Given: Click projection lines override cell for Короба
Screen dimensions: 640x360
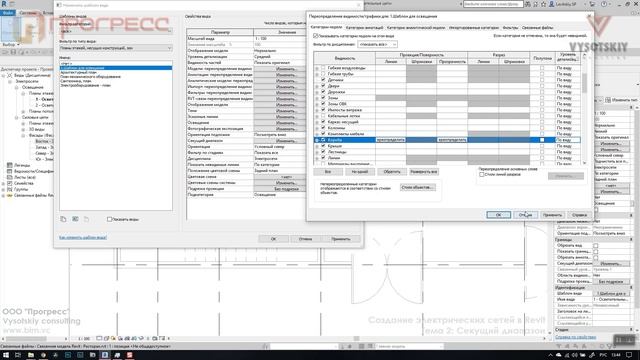Looking at the screenshot, I should coord(391,140).
